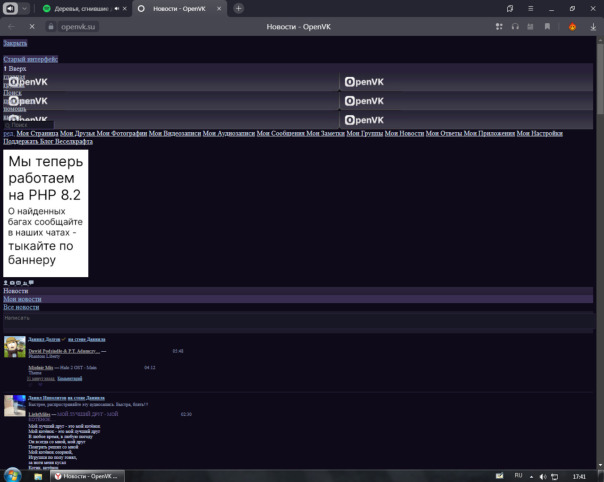Click the first post's «Комментарий» link
The image size is (604, 482).
pos(70,378)
